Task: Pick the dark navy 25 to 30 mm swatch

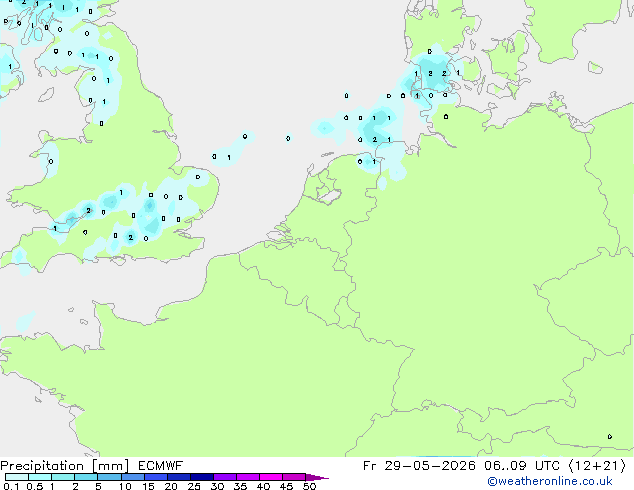Action: [201, 477]
